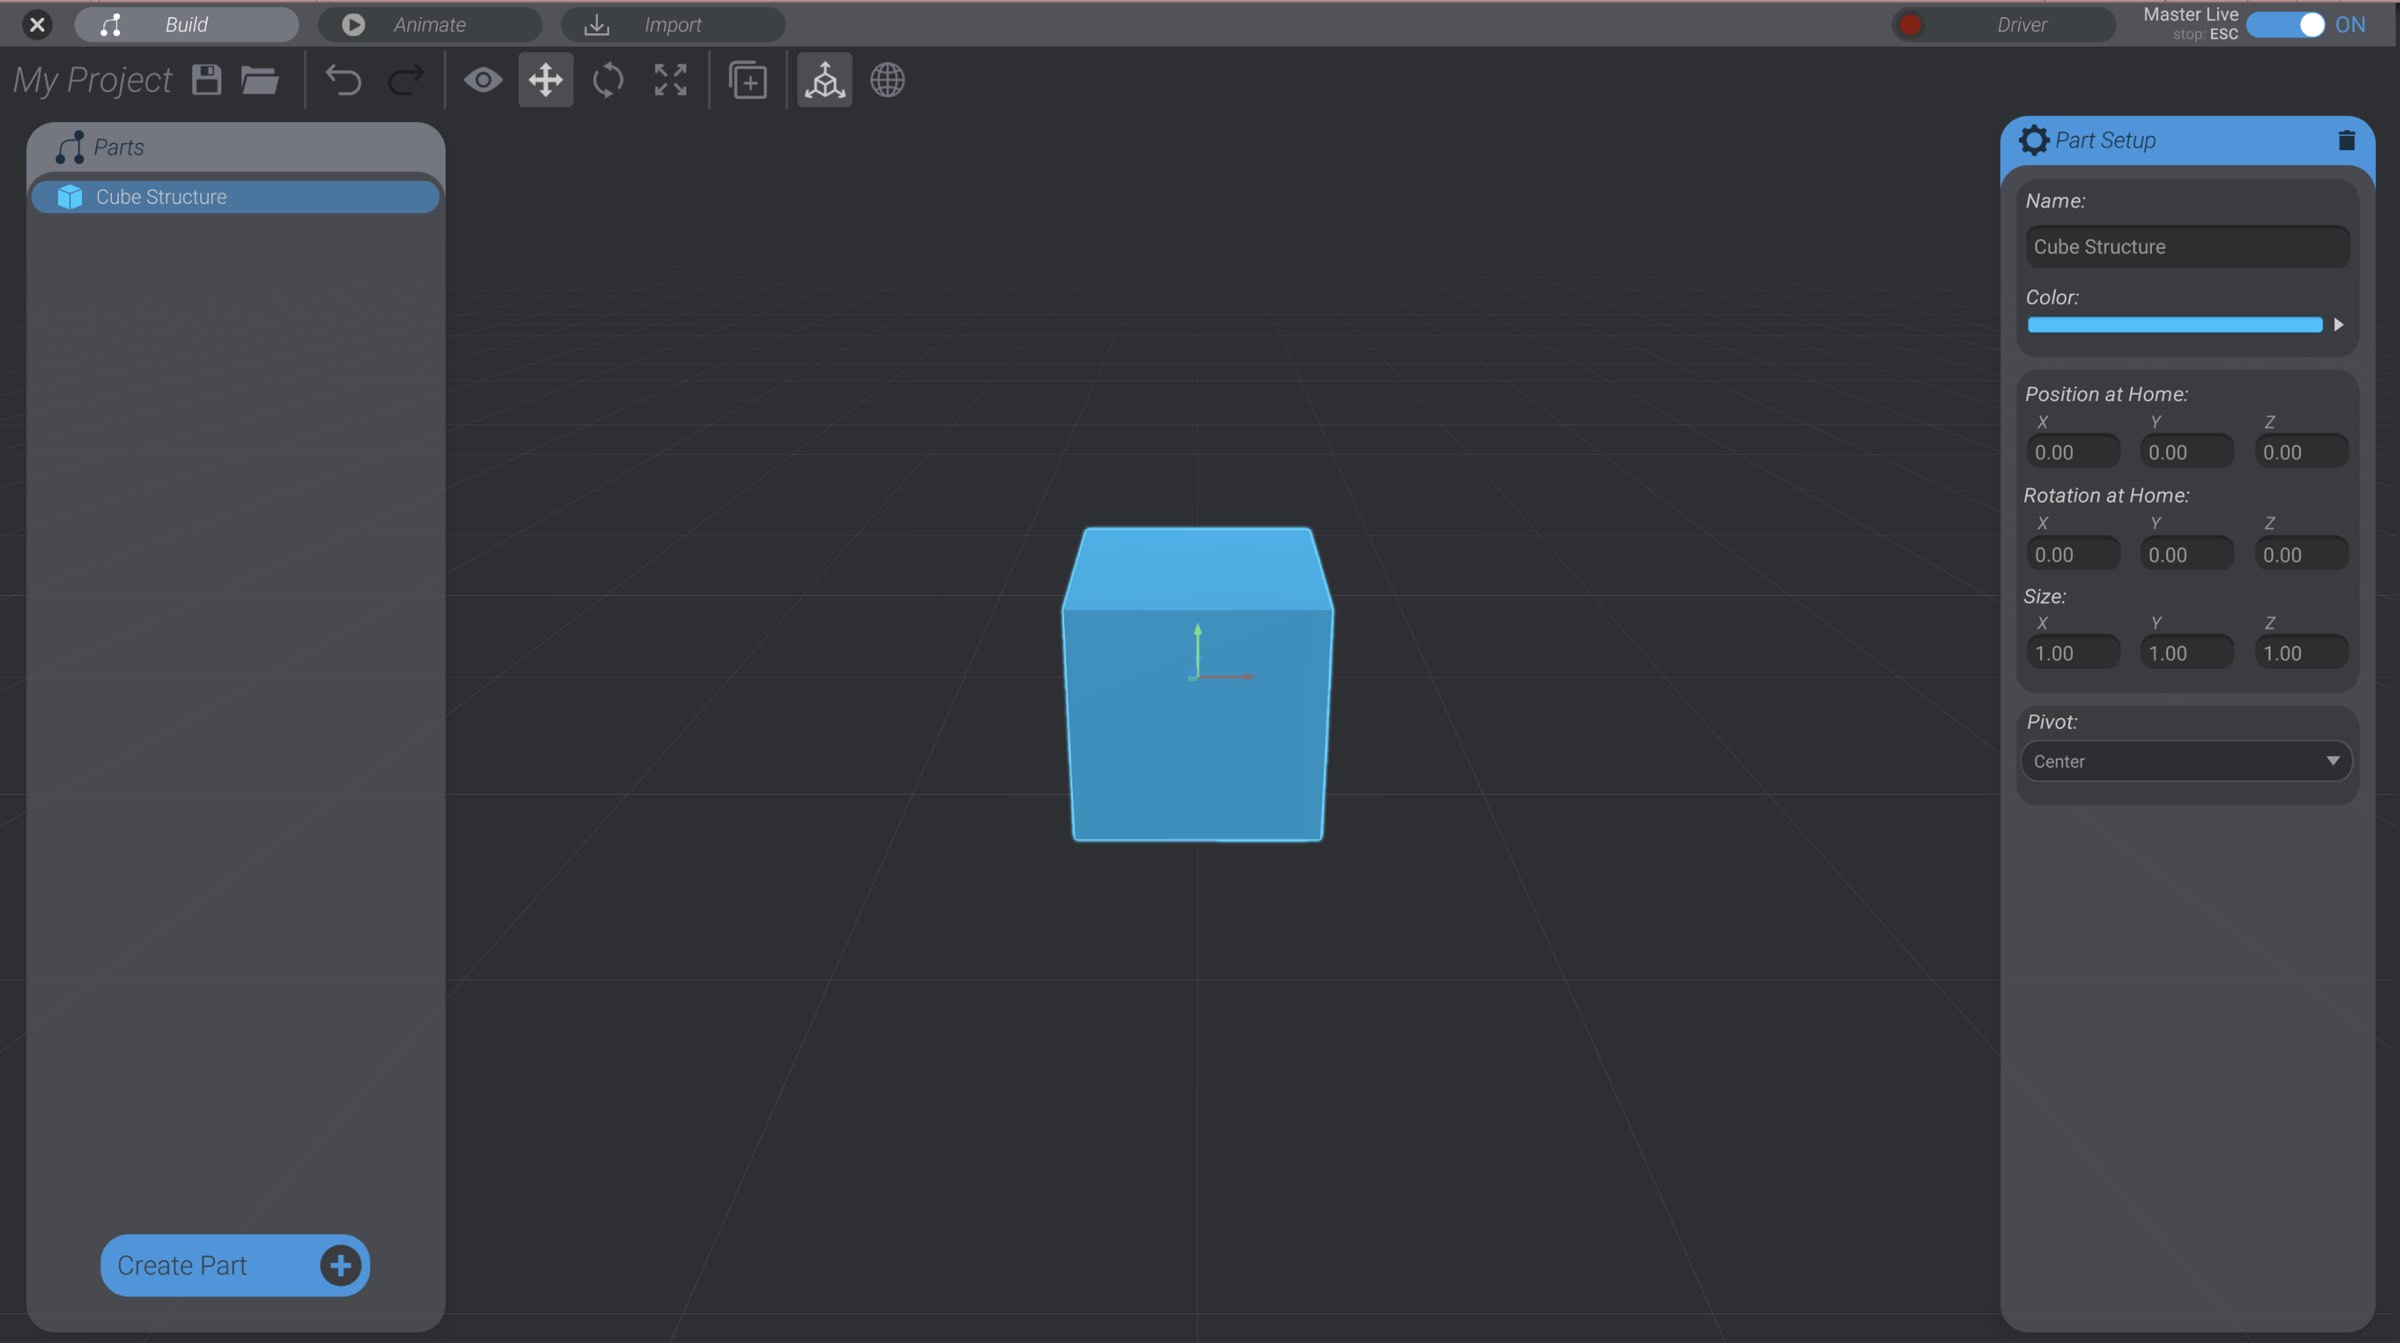The image size is (2400, 1343).
Task: Open the Pivot dropdown set to Center
Action: point(2186,761)
